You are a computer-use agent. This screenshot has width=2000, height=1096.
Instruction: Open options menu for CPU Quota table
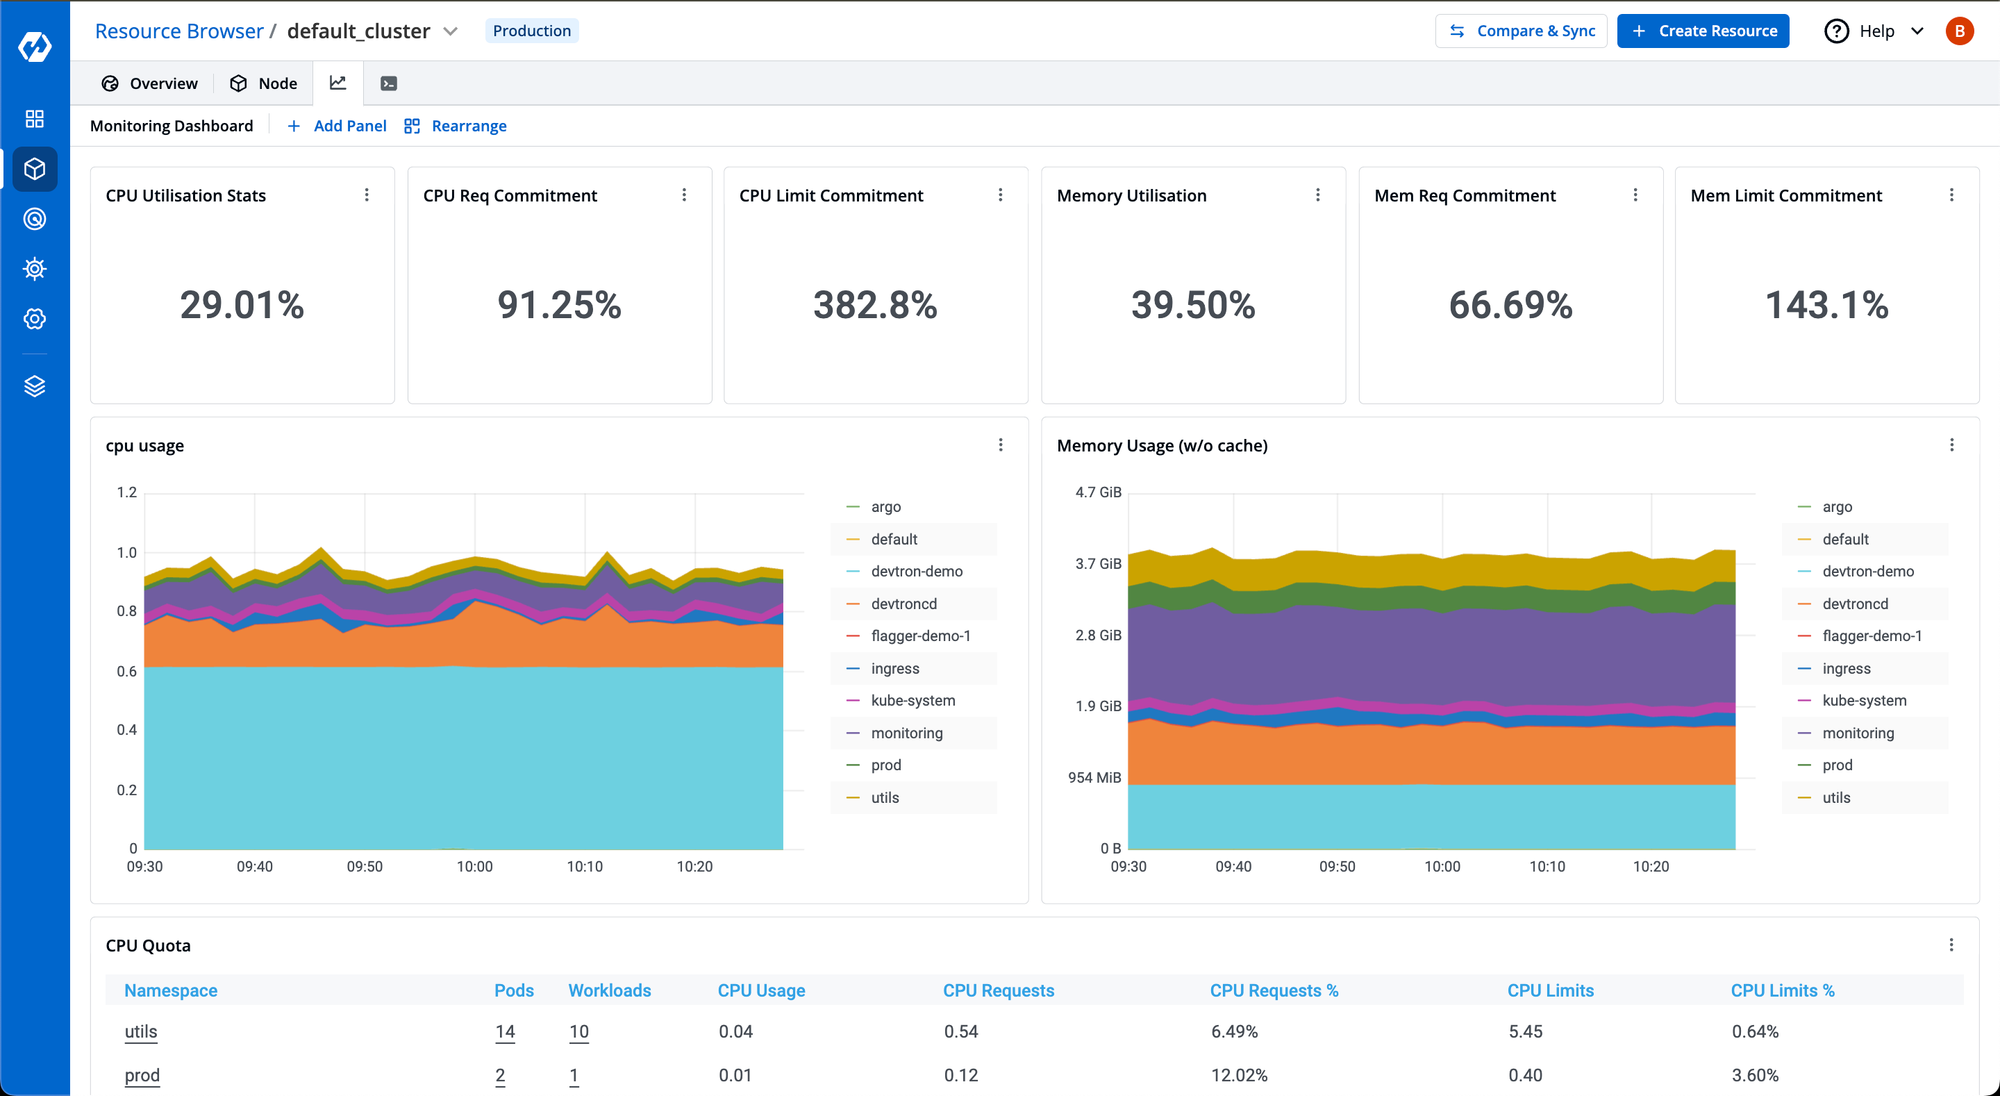click(1952, 945)
